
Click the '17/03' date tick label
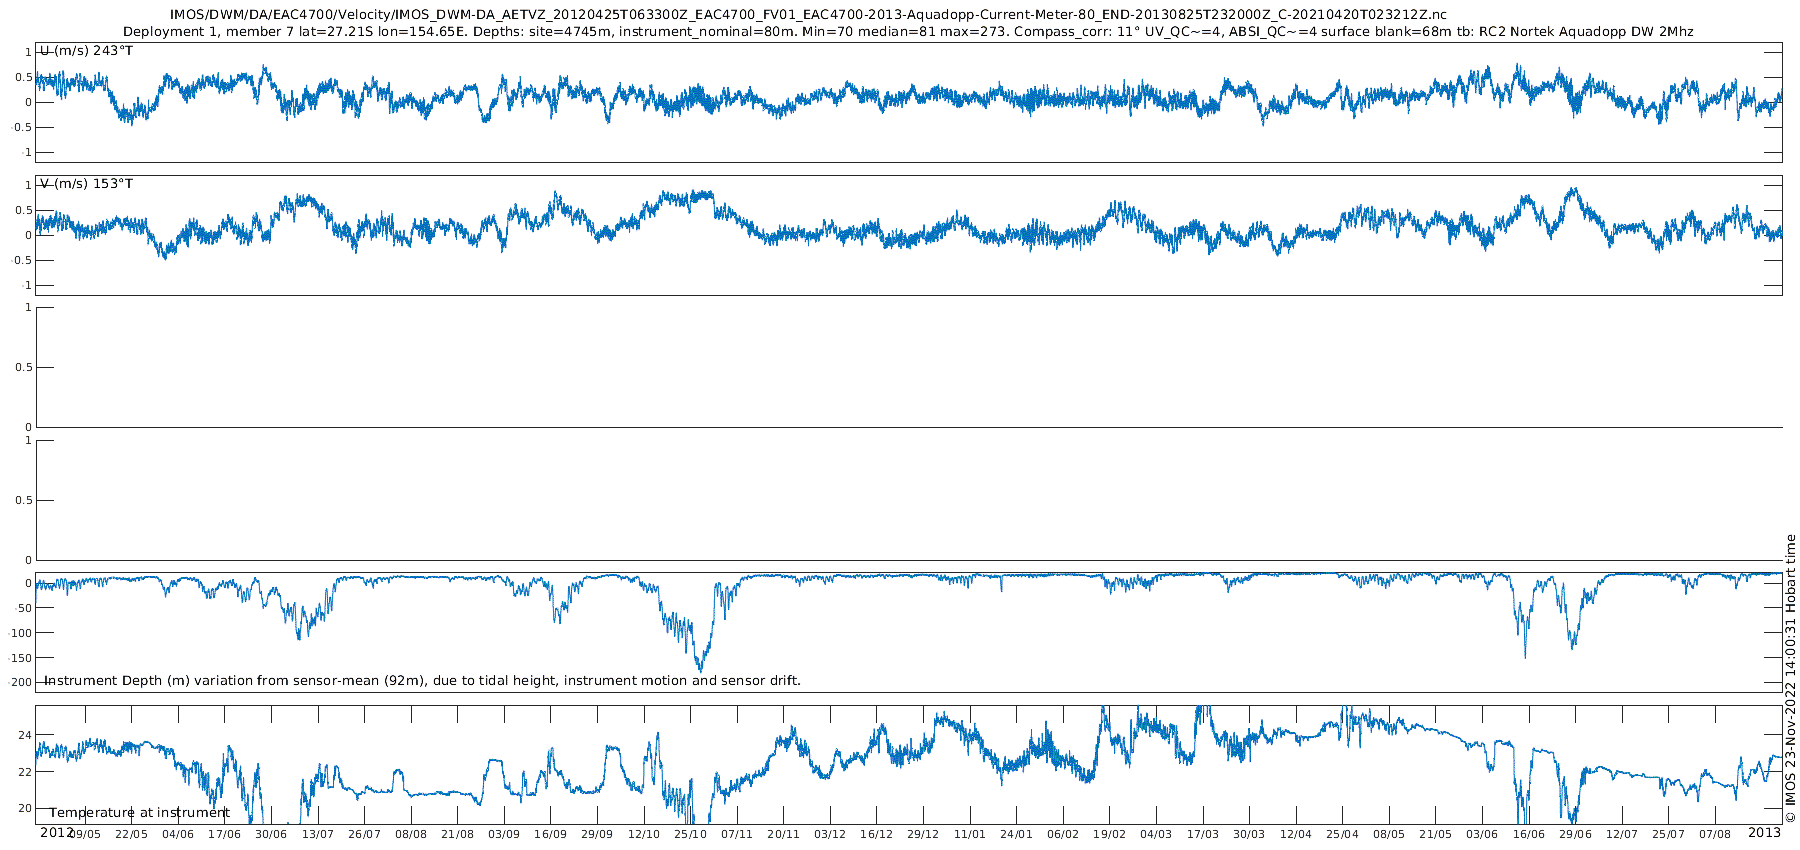[1203, 834]
